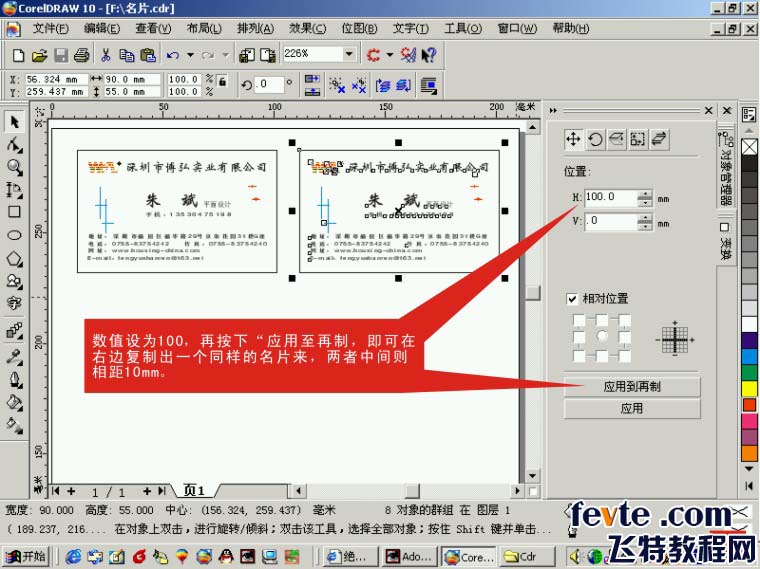Select the center anchor radio point
760x569 pixels.
point(602,335)
